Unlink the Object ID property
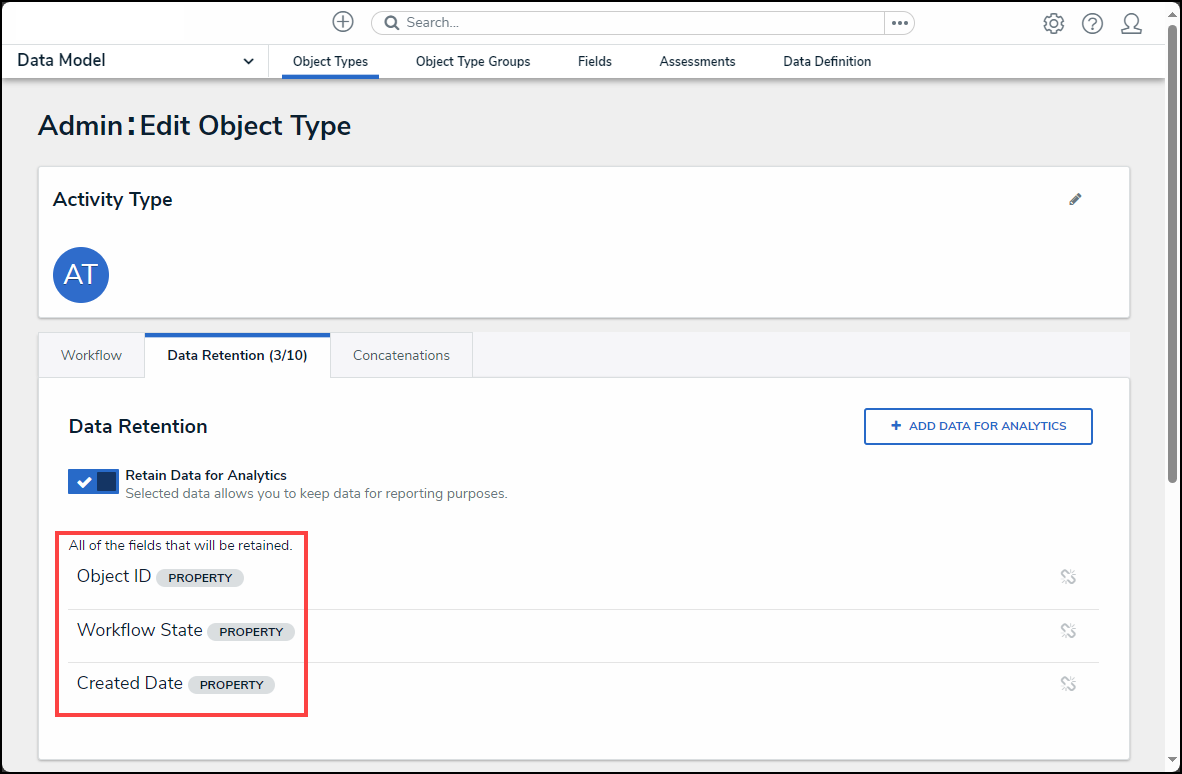The image size is (1182, 774). 1068,577
